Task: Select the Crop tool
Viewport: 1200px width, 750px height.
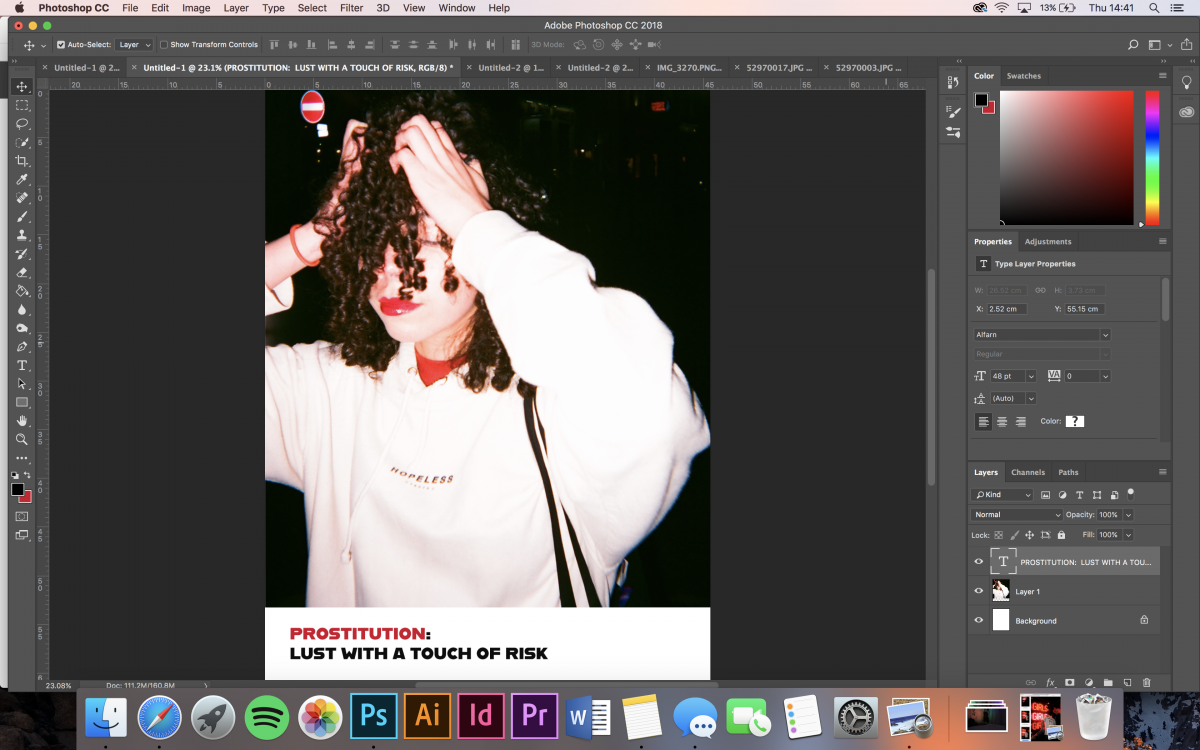Action: coord(22,161)
